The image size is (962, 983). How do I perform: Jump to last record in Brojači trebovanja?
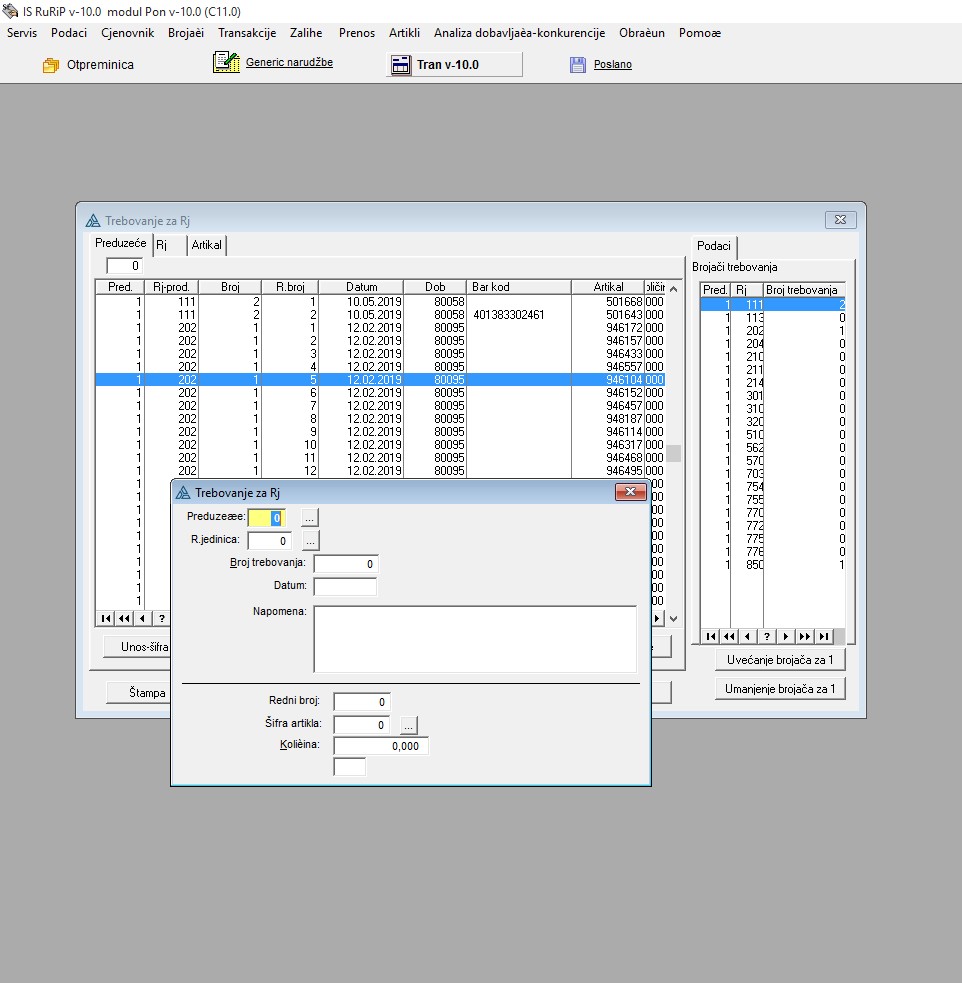[x=823, y=636]
